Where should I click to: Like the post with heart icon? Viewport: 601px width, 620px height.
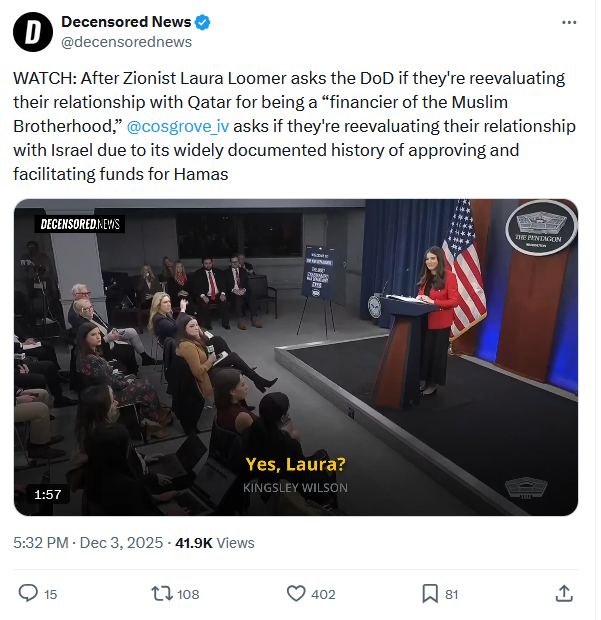(x=295, y=593)
